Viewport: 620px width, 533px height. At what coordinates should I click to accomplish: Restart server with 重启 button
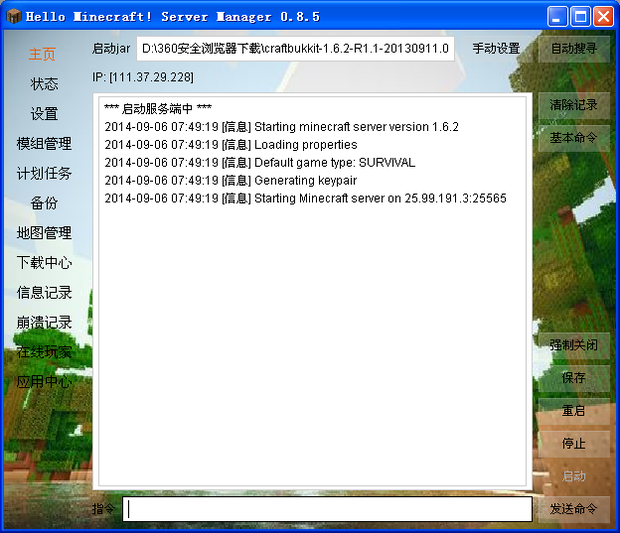[574, 411]
